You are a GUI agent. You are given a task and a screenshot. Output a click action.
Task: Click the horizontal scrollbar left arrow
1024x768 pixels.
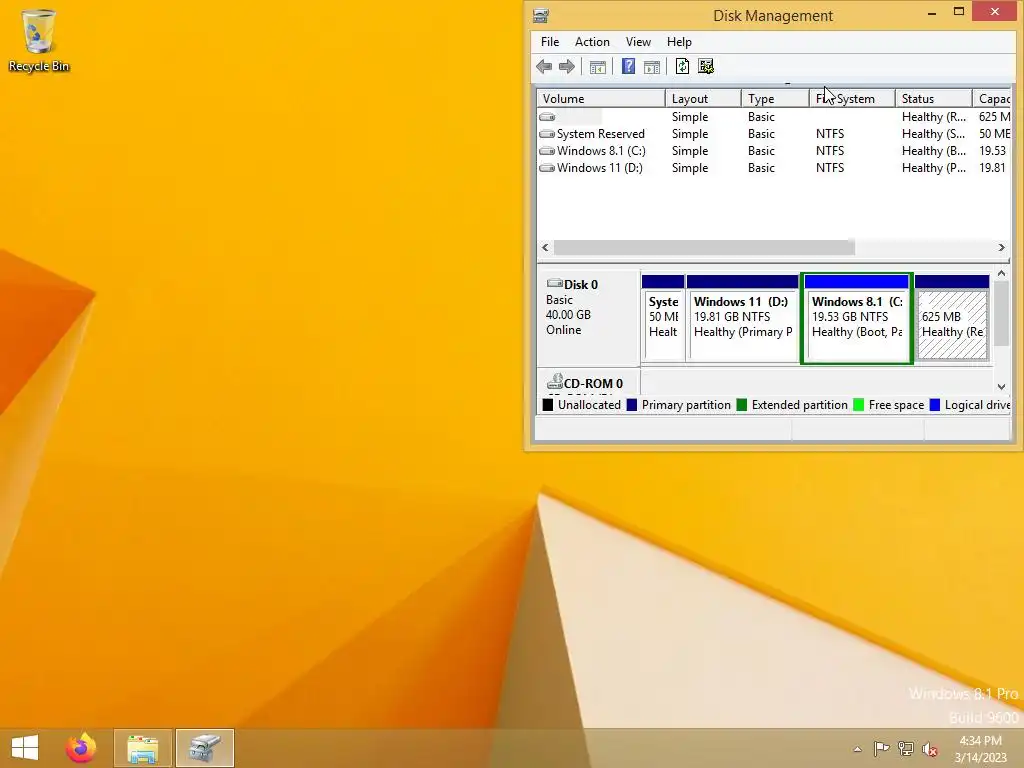click(x=545, y=248)
